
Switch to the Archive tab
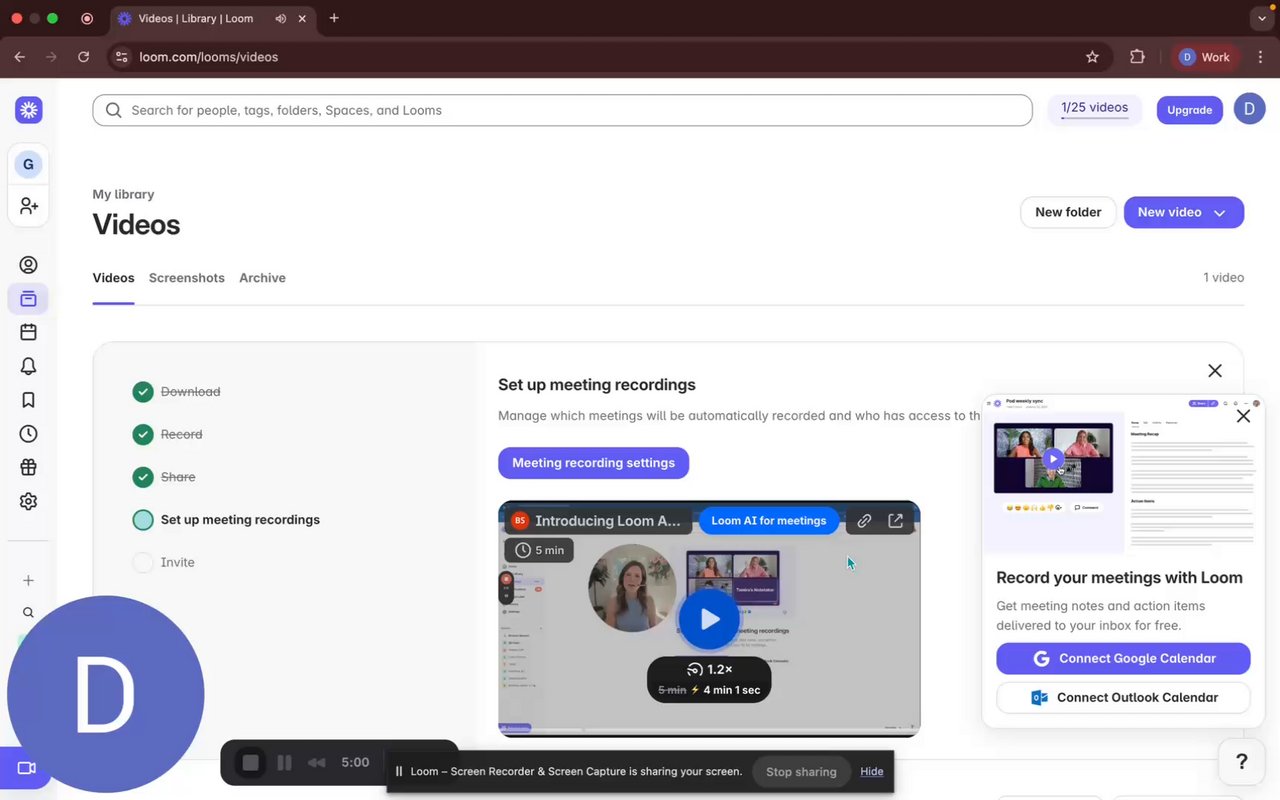[262, 278]
